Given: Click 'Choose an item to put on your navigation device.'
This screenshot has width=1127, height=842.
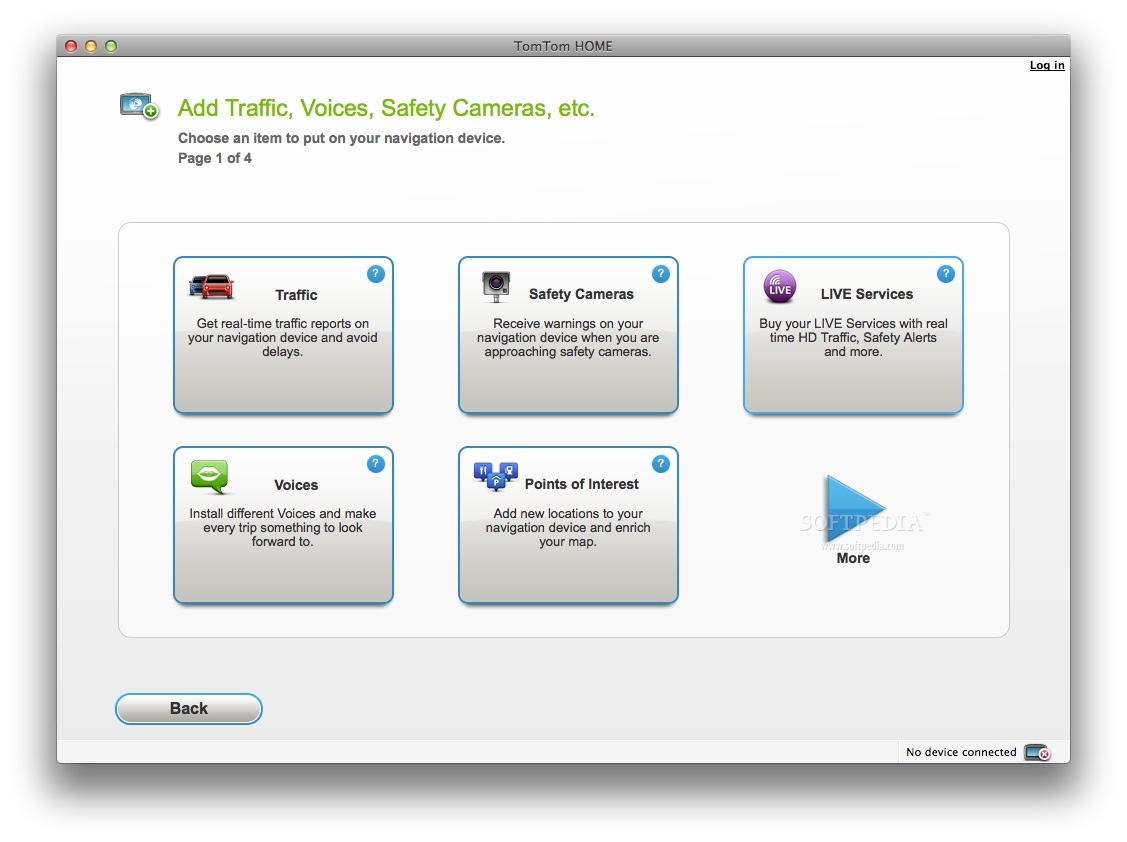Looking at the screenshot, I should (x=341, y=138).
